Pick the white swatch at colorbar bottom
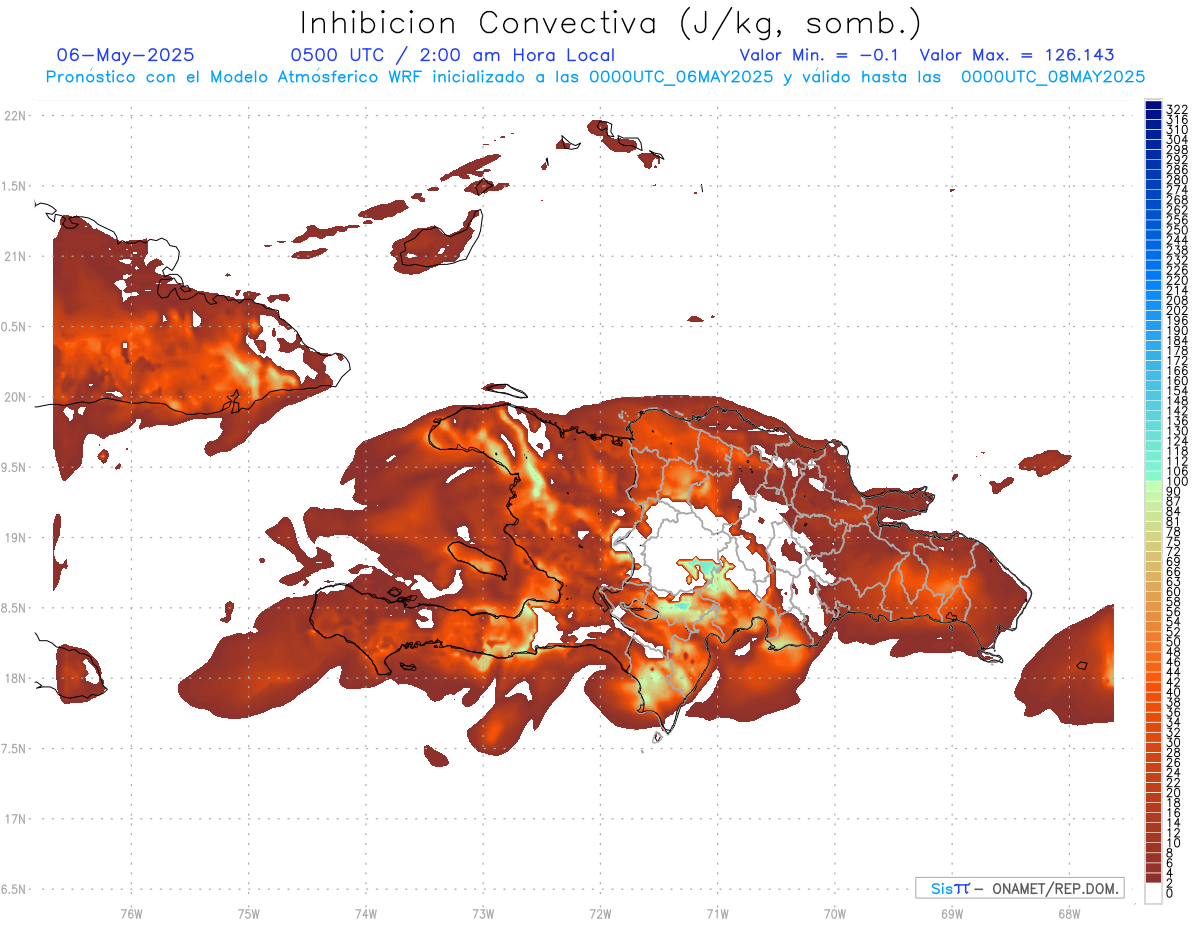 pos(1153,893)
